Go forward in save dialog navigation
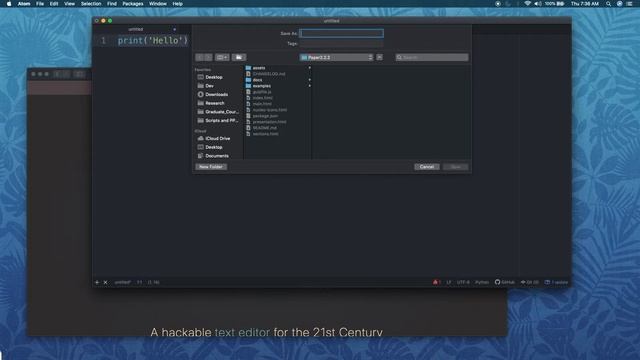Image resolution: width=640 pixels, height=360 pixels. 208,58
